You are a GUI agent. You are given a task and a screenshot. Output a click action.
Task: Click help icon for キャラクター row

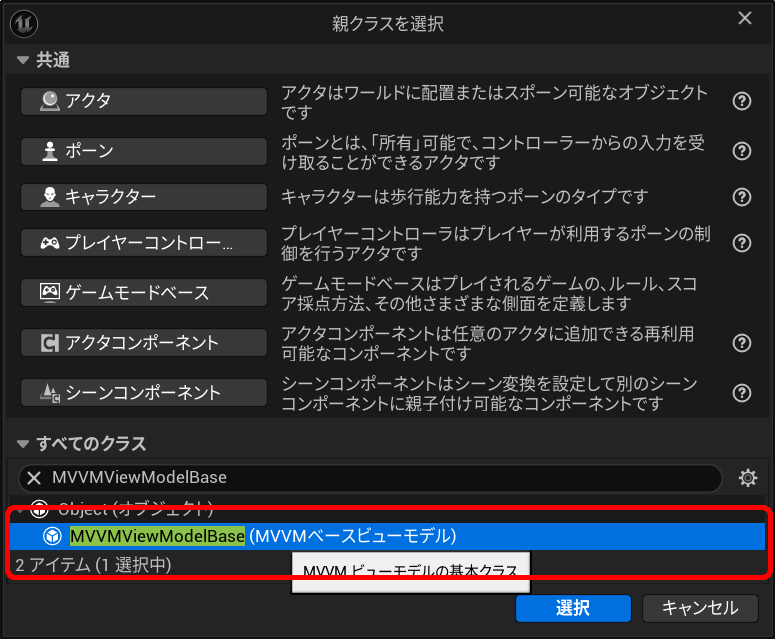(742, 197)
